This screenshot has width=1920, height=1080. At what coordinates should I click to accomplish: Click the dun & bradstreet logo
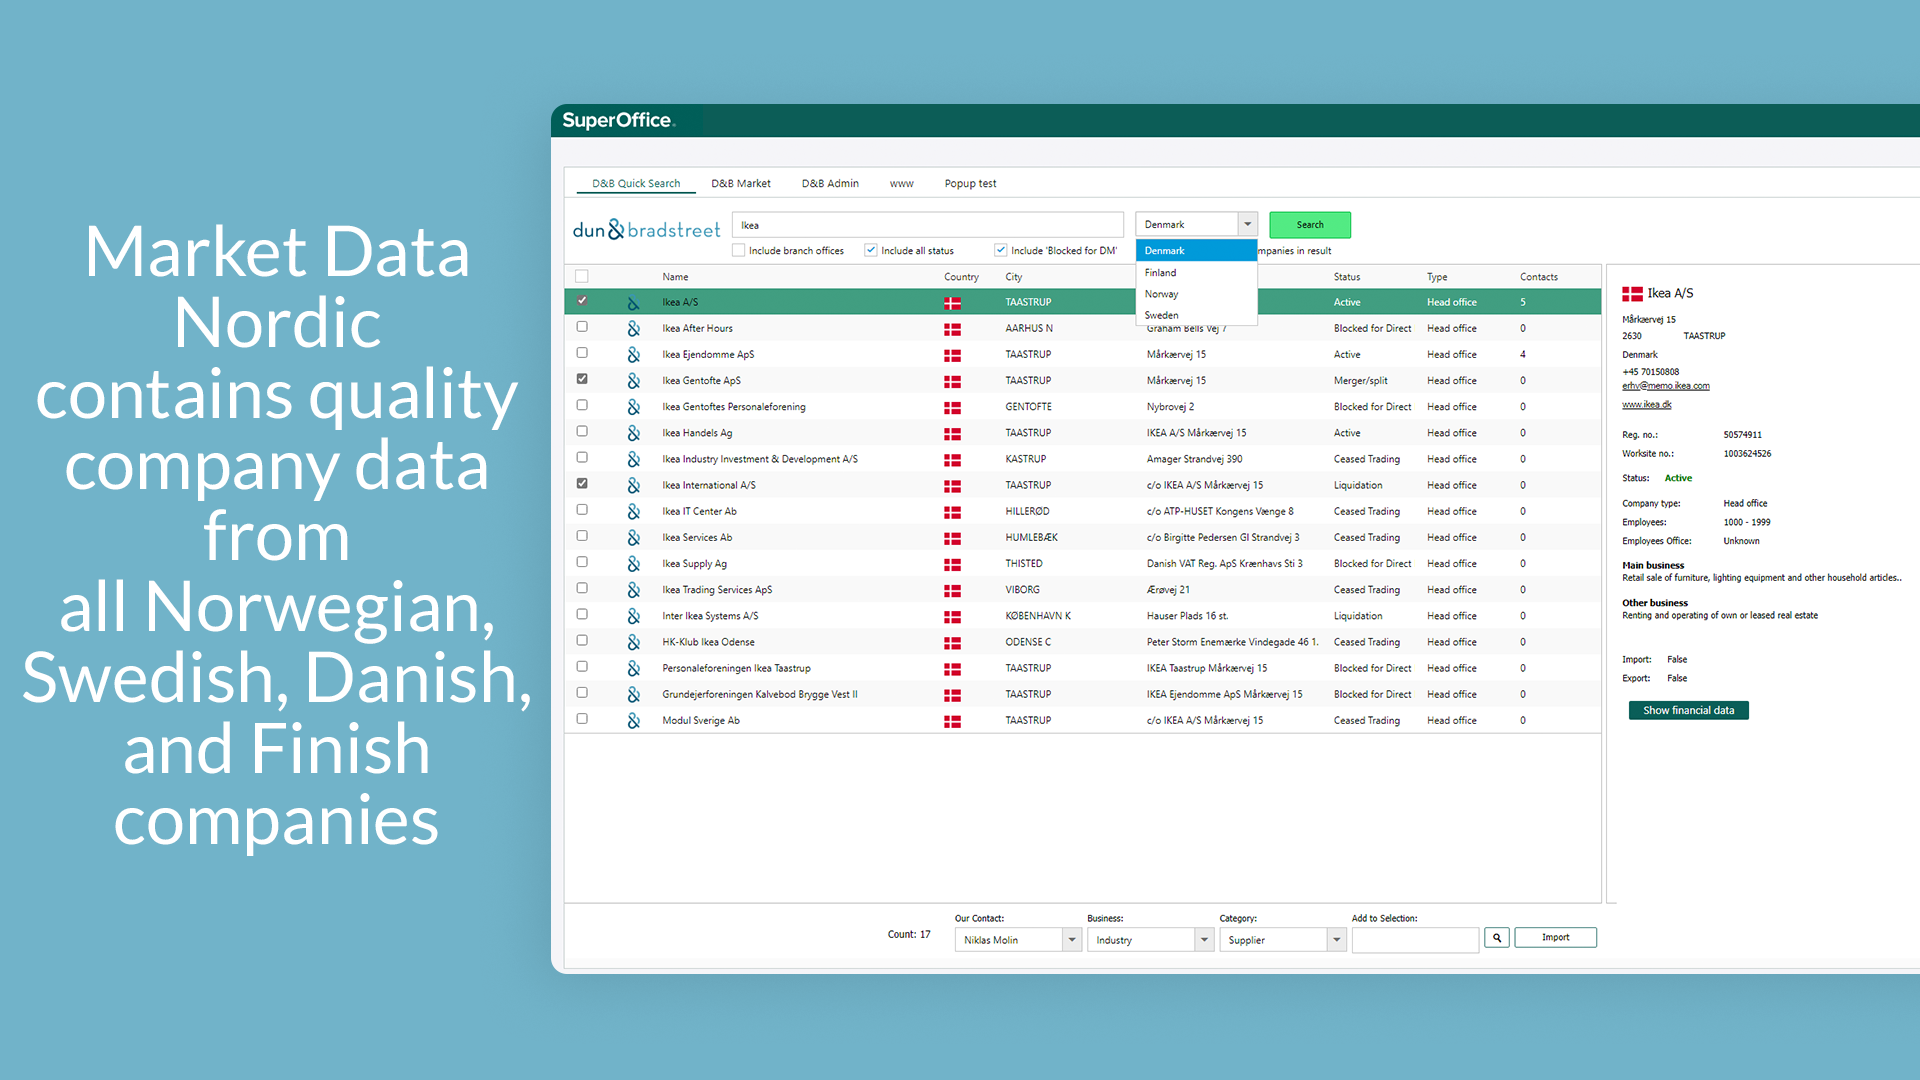pos(646,230)
